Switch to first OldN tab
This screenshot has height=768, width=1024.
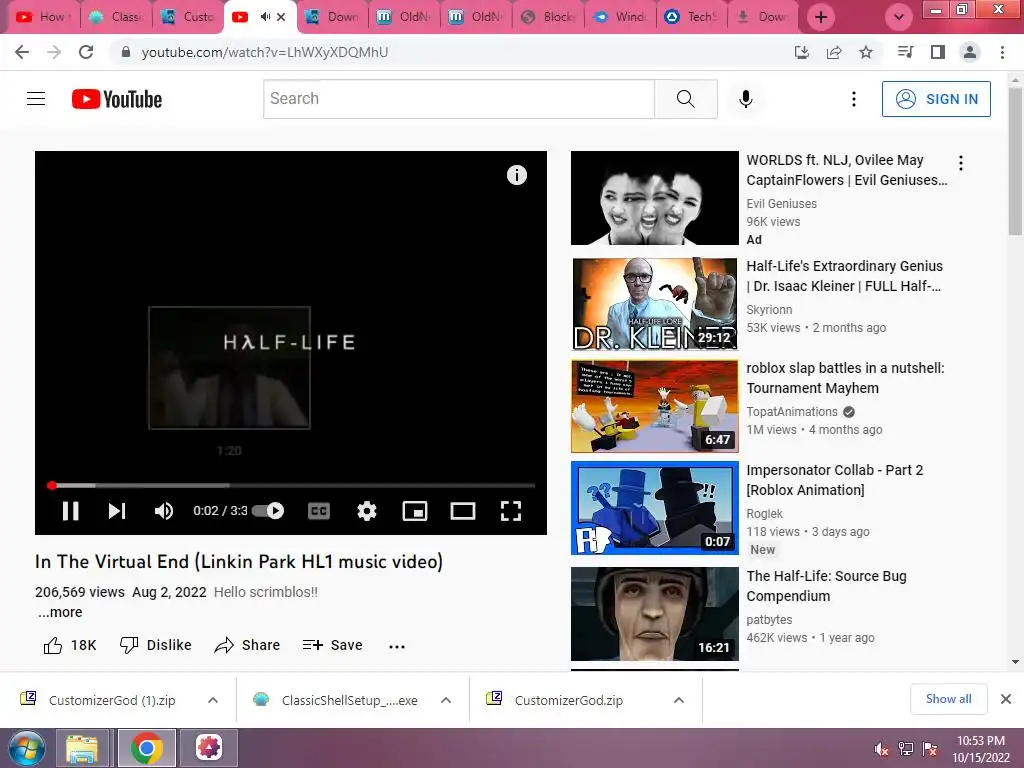click(x=405, y=17)
